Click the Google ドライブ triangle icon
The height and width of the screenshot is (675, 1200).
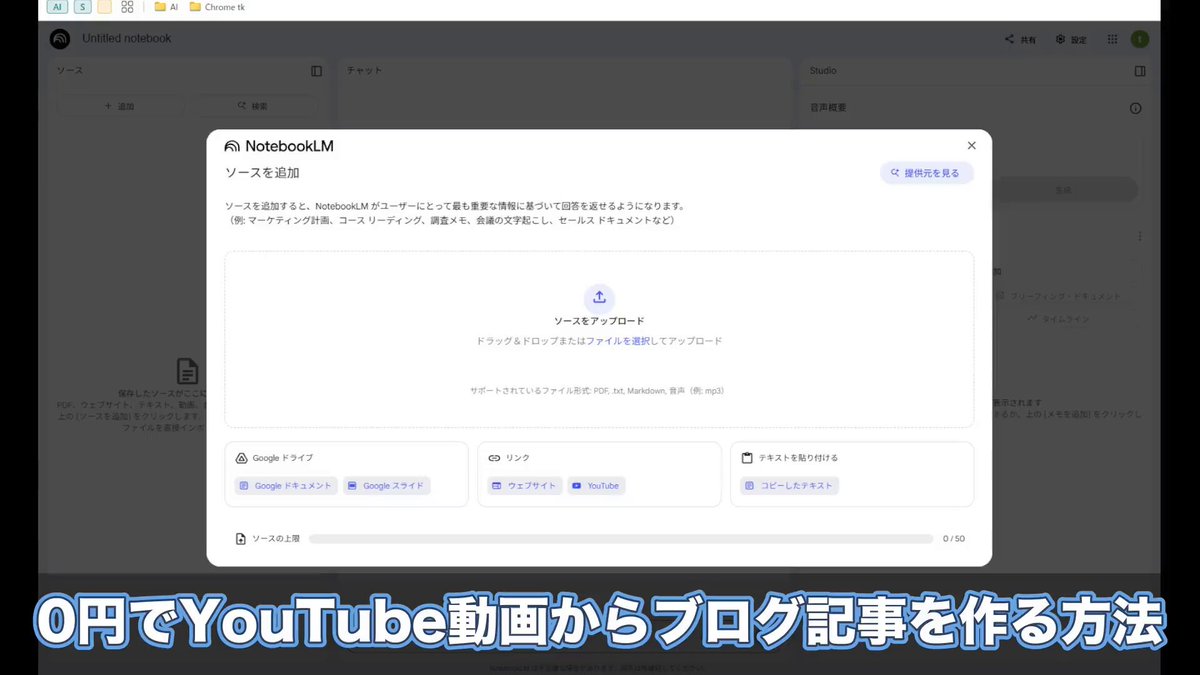(241, 458)
